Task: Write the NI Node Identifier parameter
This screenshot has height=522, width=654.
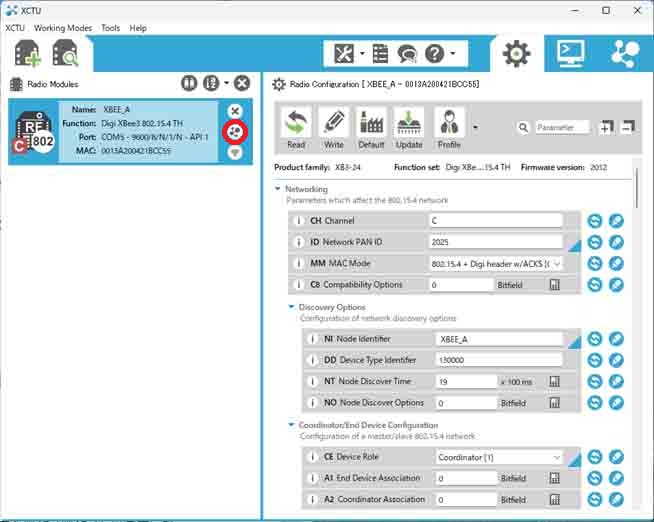Action: click(x=616, y=339)
